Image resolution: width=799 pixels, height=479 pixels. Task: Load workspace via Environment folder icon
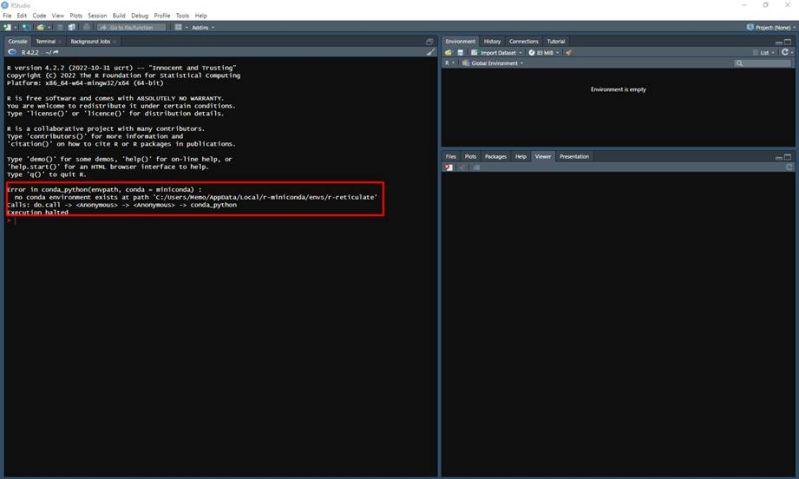pyautogui.click(x=448, y=52)
